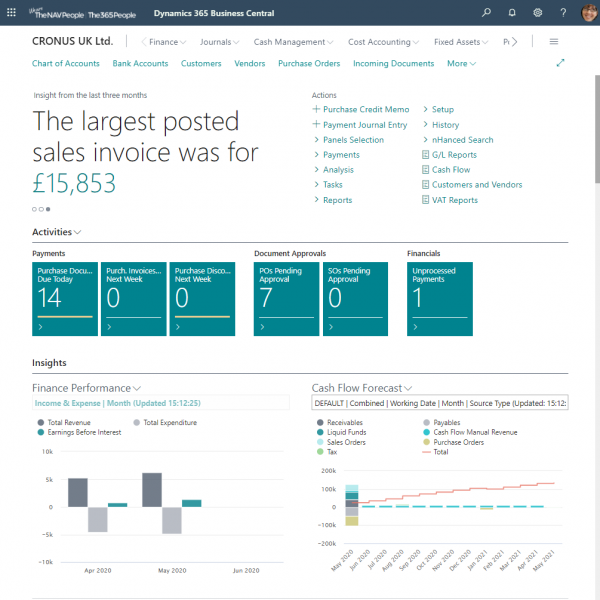This screenshot has height=600, width=600.
Task: Toggle Earnings Before Interest legend series
Action: 79,432
